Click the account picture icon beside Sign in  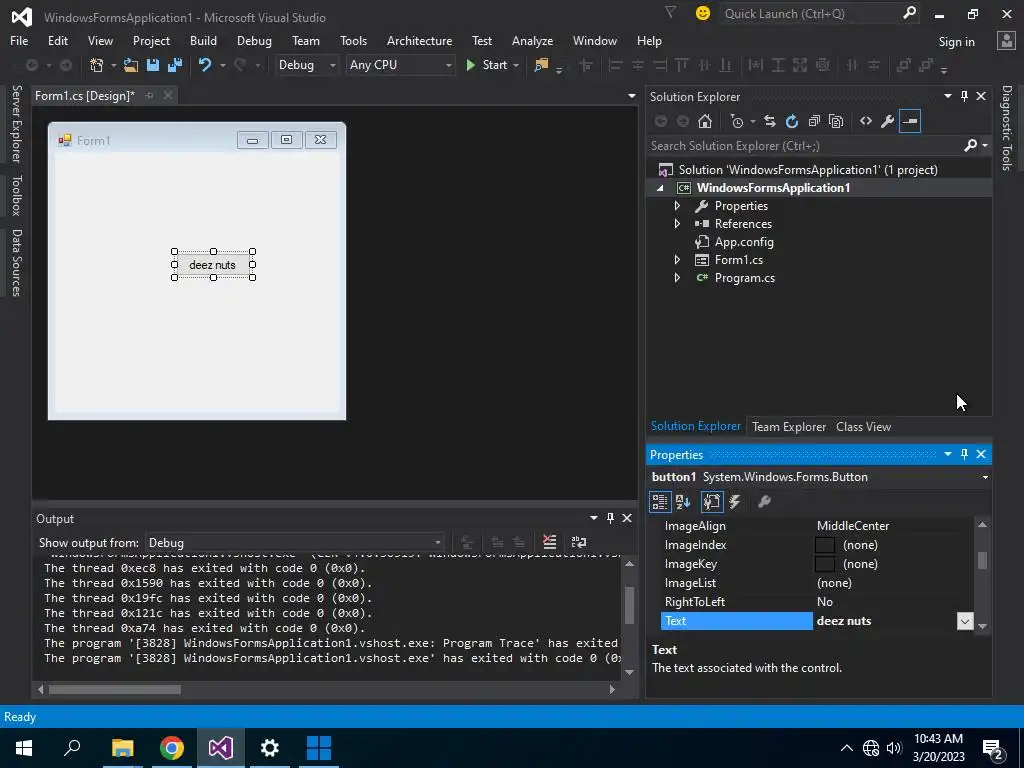click(1006, 40)
